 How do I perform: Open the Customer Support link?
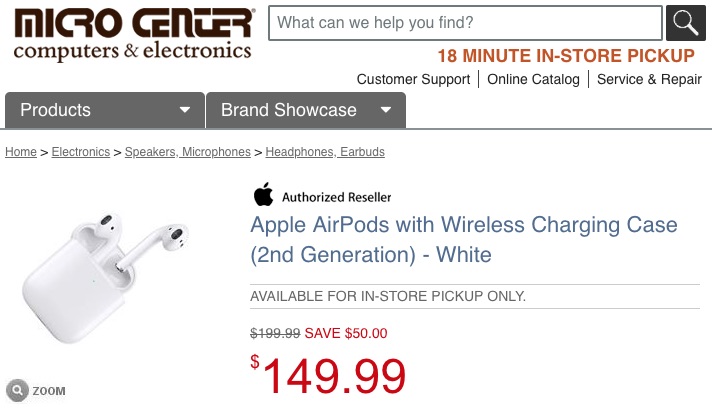click(413, 79)
